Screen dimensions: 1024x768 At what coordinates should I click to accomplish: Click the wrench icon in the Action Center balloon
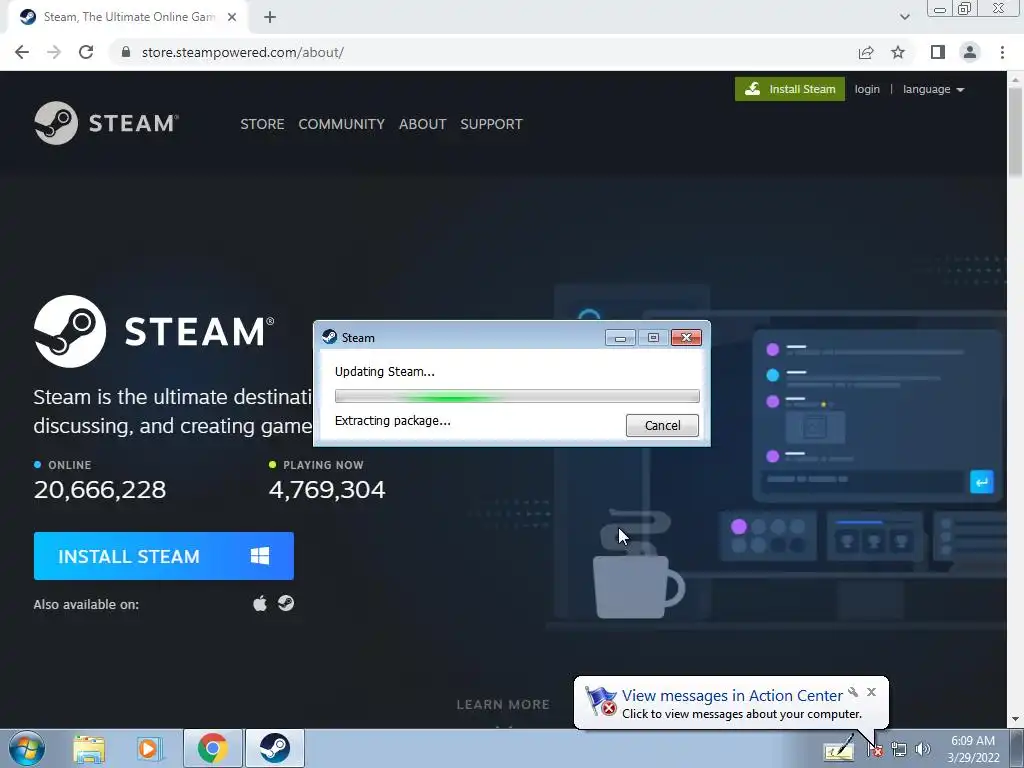click(x=853, y=692)
